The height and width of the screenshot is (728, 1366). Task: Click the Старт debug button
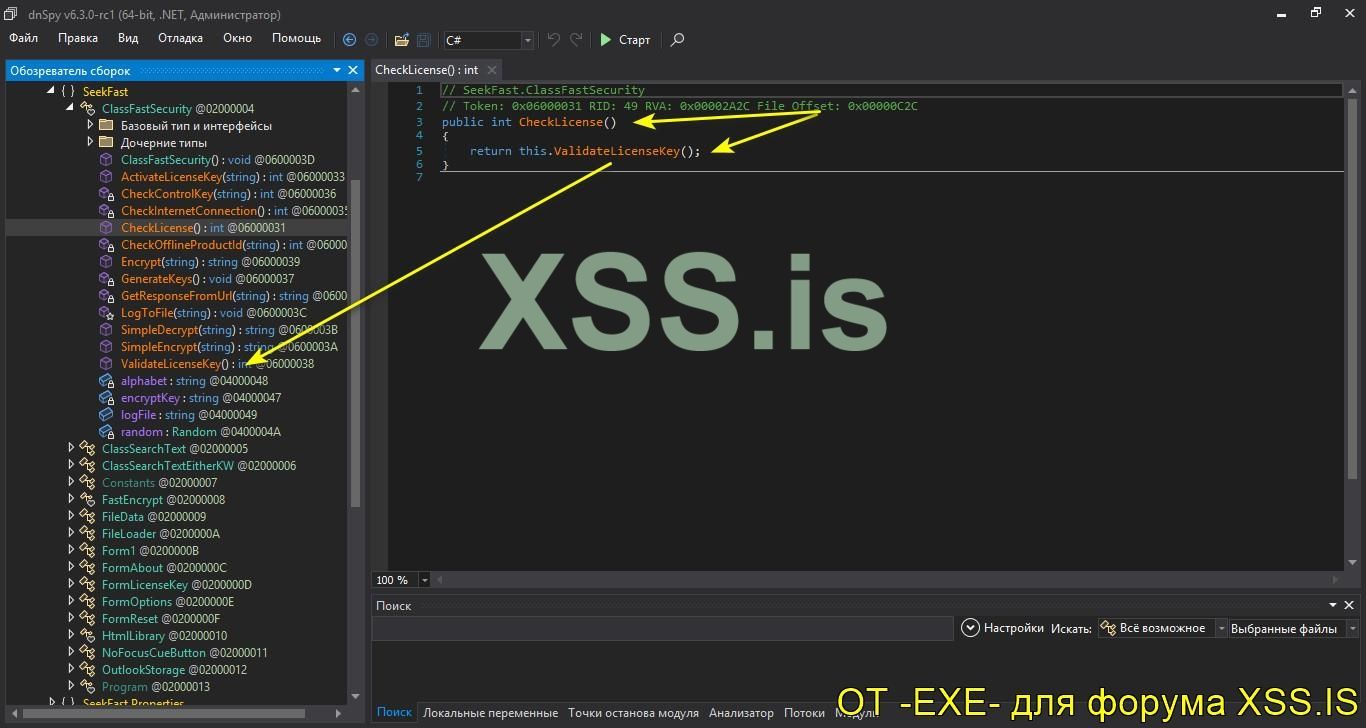coord(625,40)
